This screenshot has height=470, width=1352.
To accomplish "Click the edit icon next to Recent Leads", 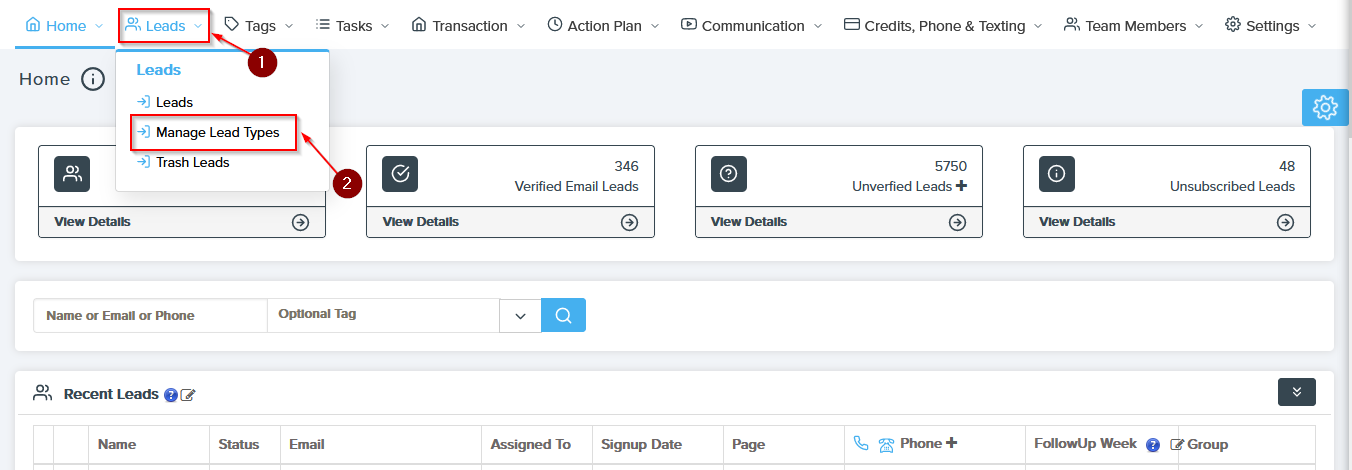I will pyautogui.click(x=188, y=395).
